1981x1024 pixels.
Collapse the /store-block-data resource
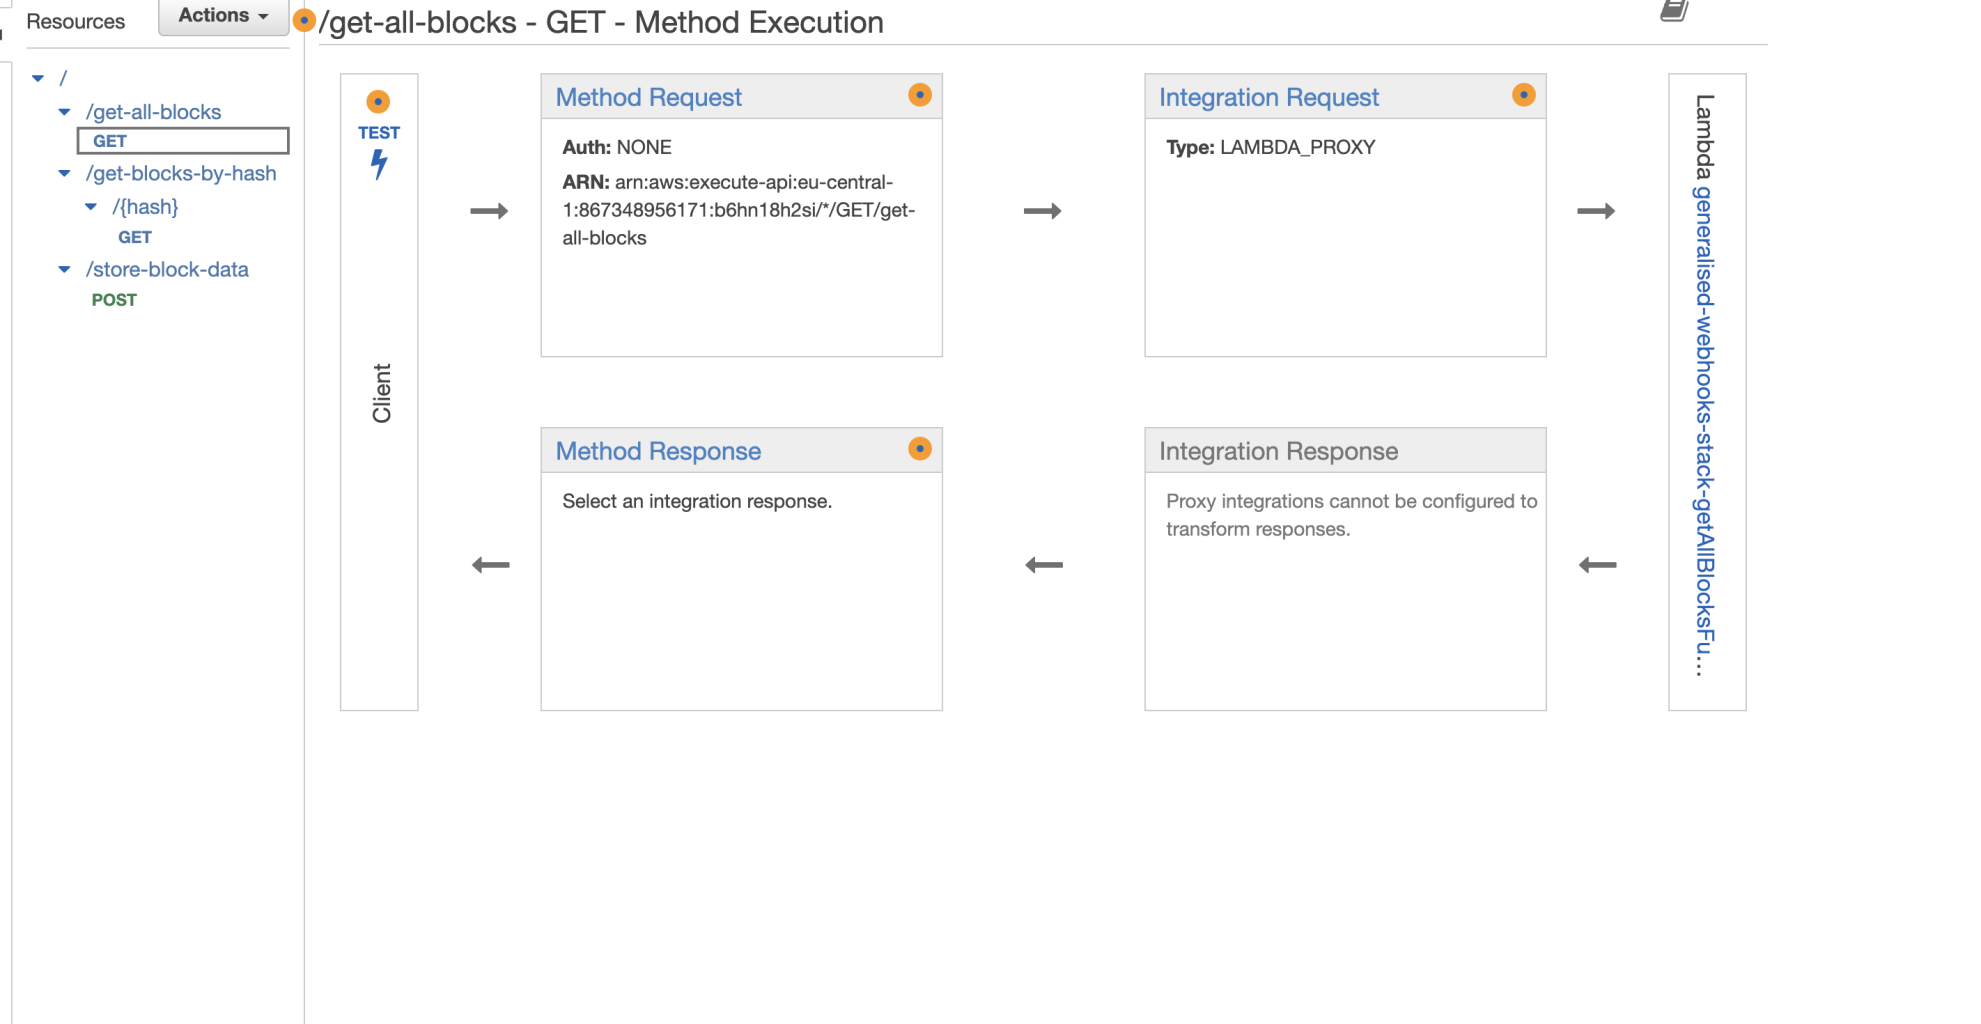click(65, 269)
